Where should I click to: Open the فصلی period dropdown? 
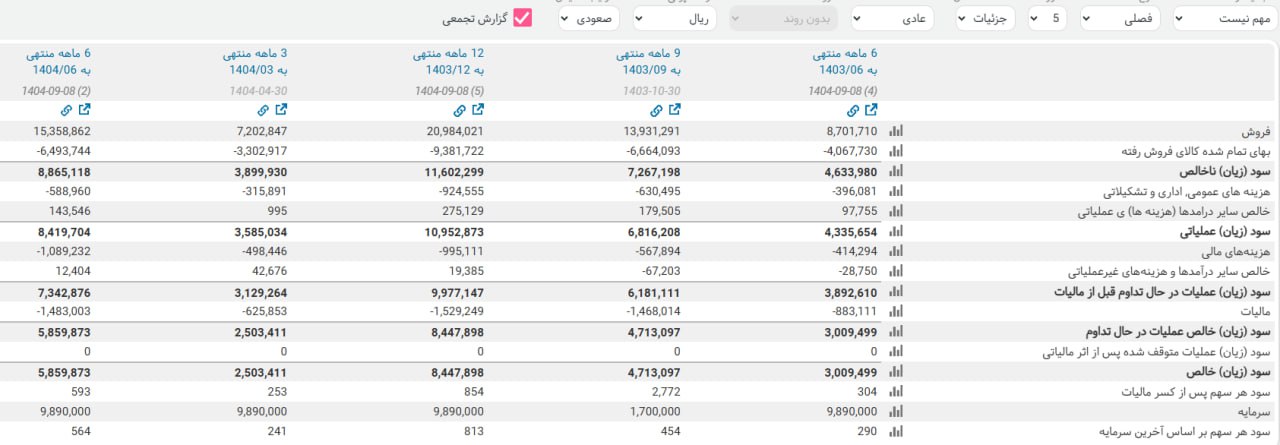pyautogui.click(x=1120, y=18)
